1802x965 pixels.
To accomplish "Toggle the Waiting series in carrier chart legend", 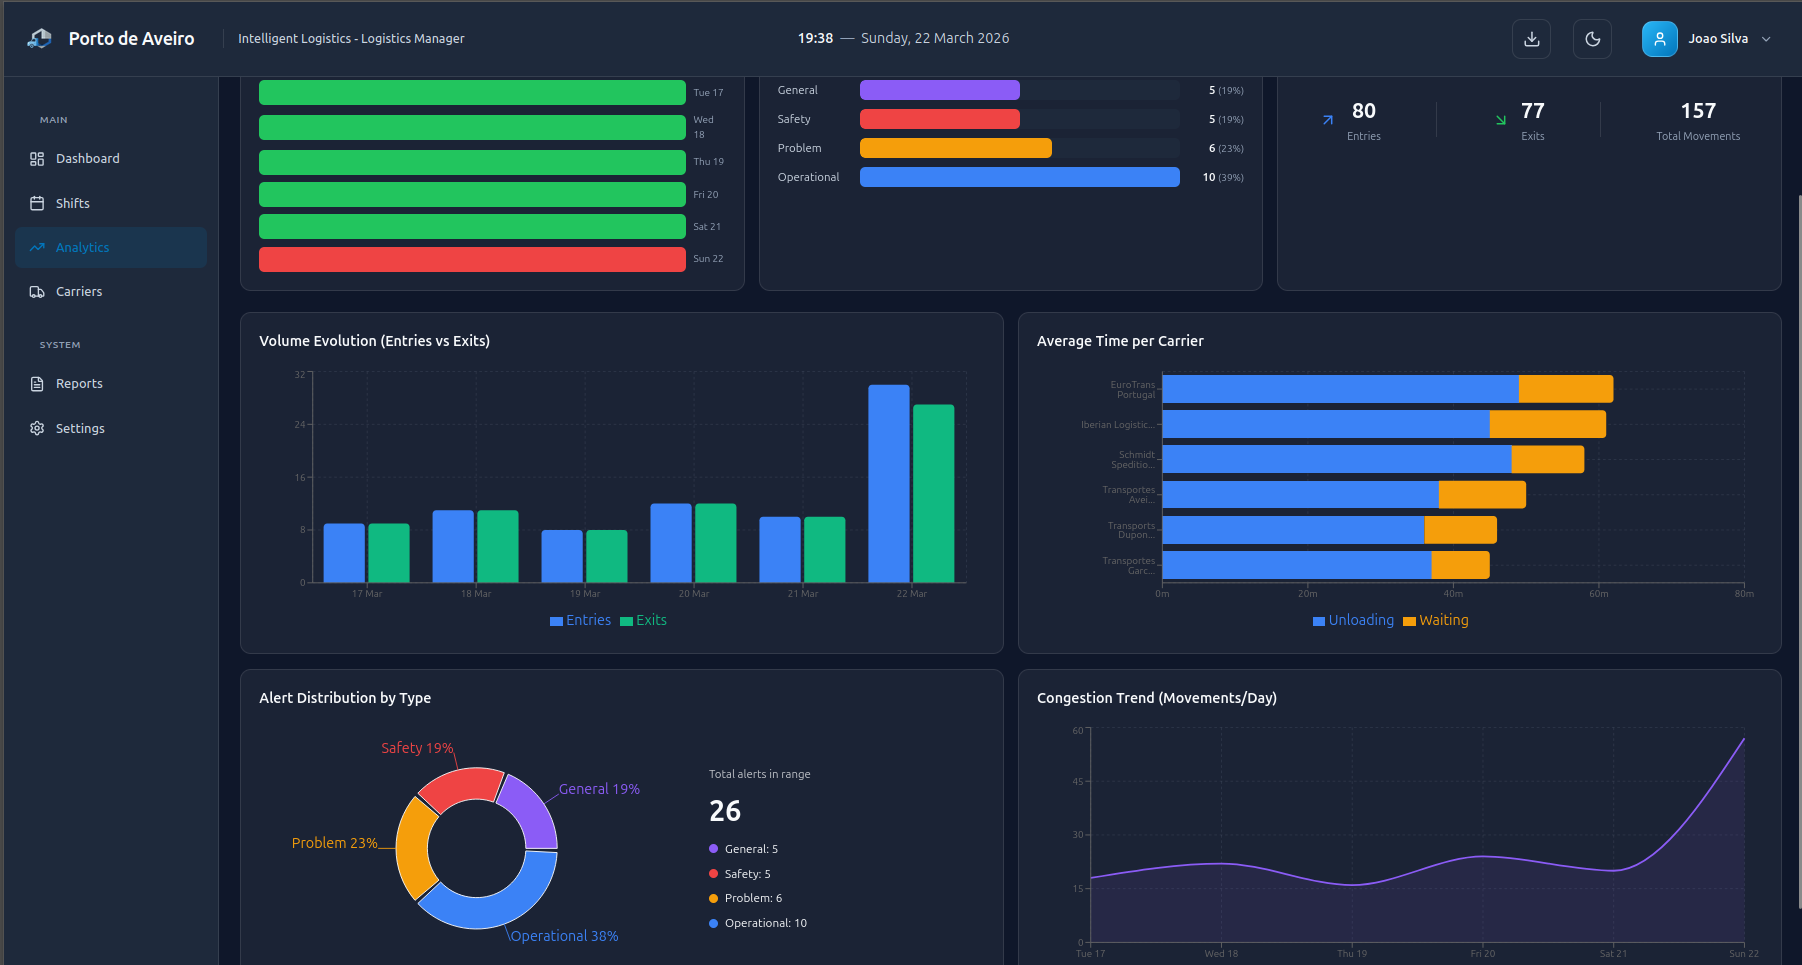I will click(x=1436, y=620).
